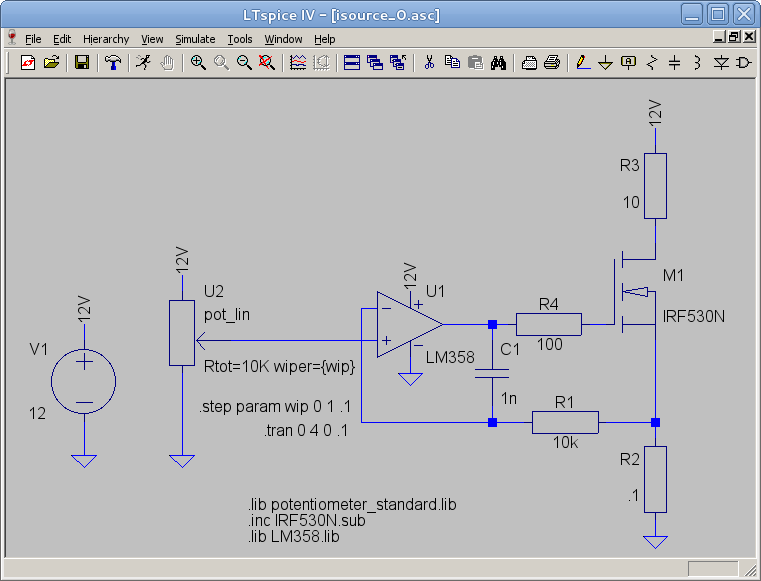
Task: Click the Paste clipboard icon
Action: 475,63
